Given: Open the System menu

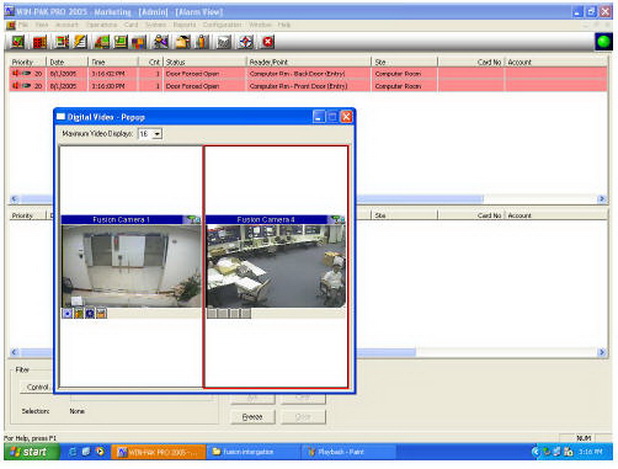Looking at the screenshot, I should point(155,25).
